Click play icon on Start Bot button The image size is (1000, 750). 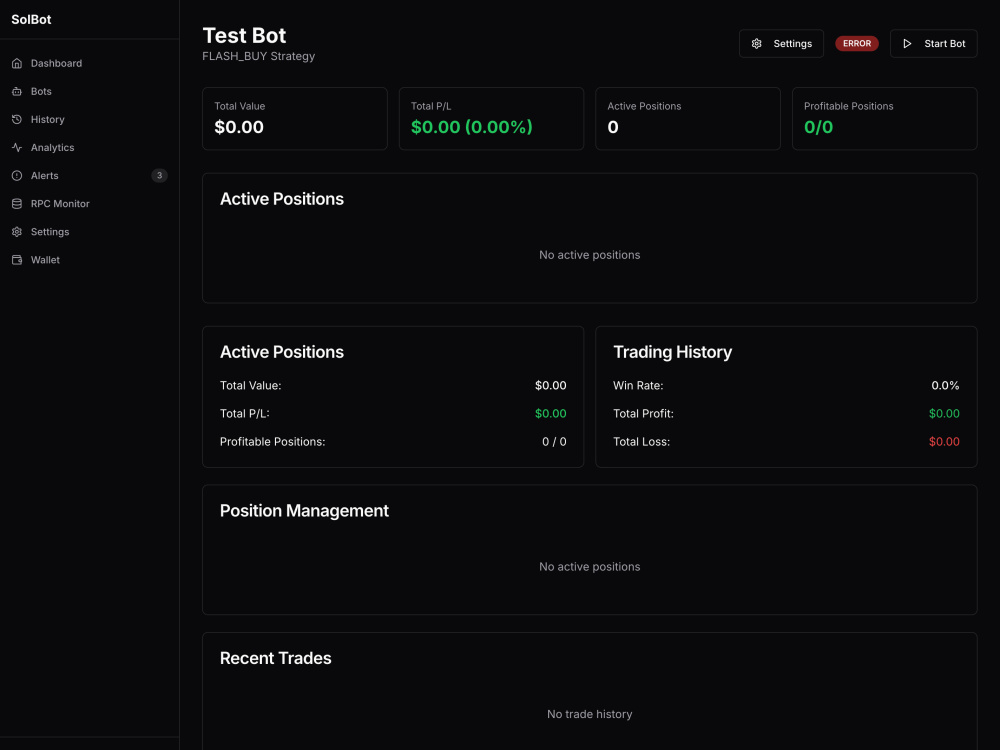pyautogui.click(x=907, y=43)
